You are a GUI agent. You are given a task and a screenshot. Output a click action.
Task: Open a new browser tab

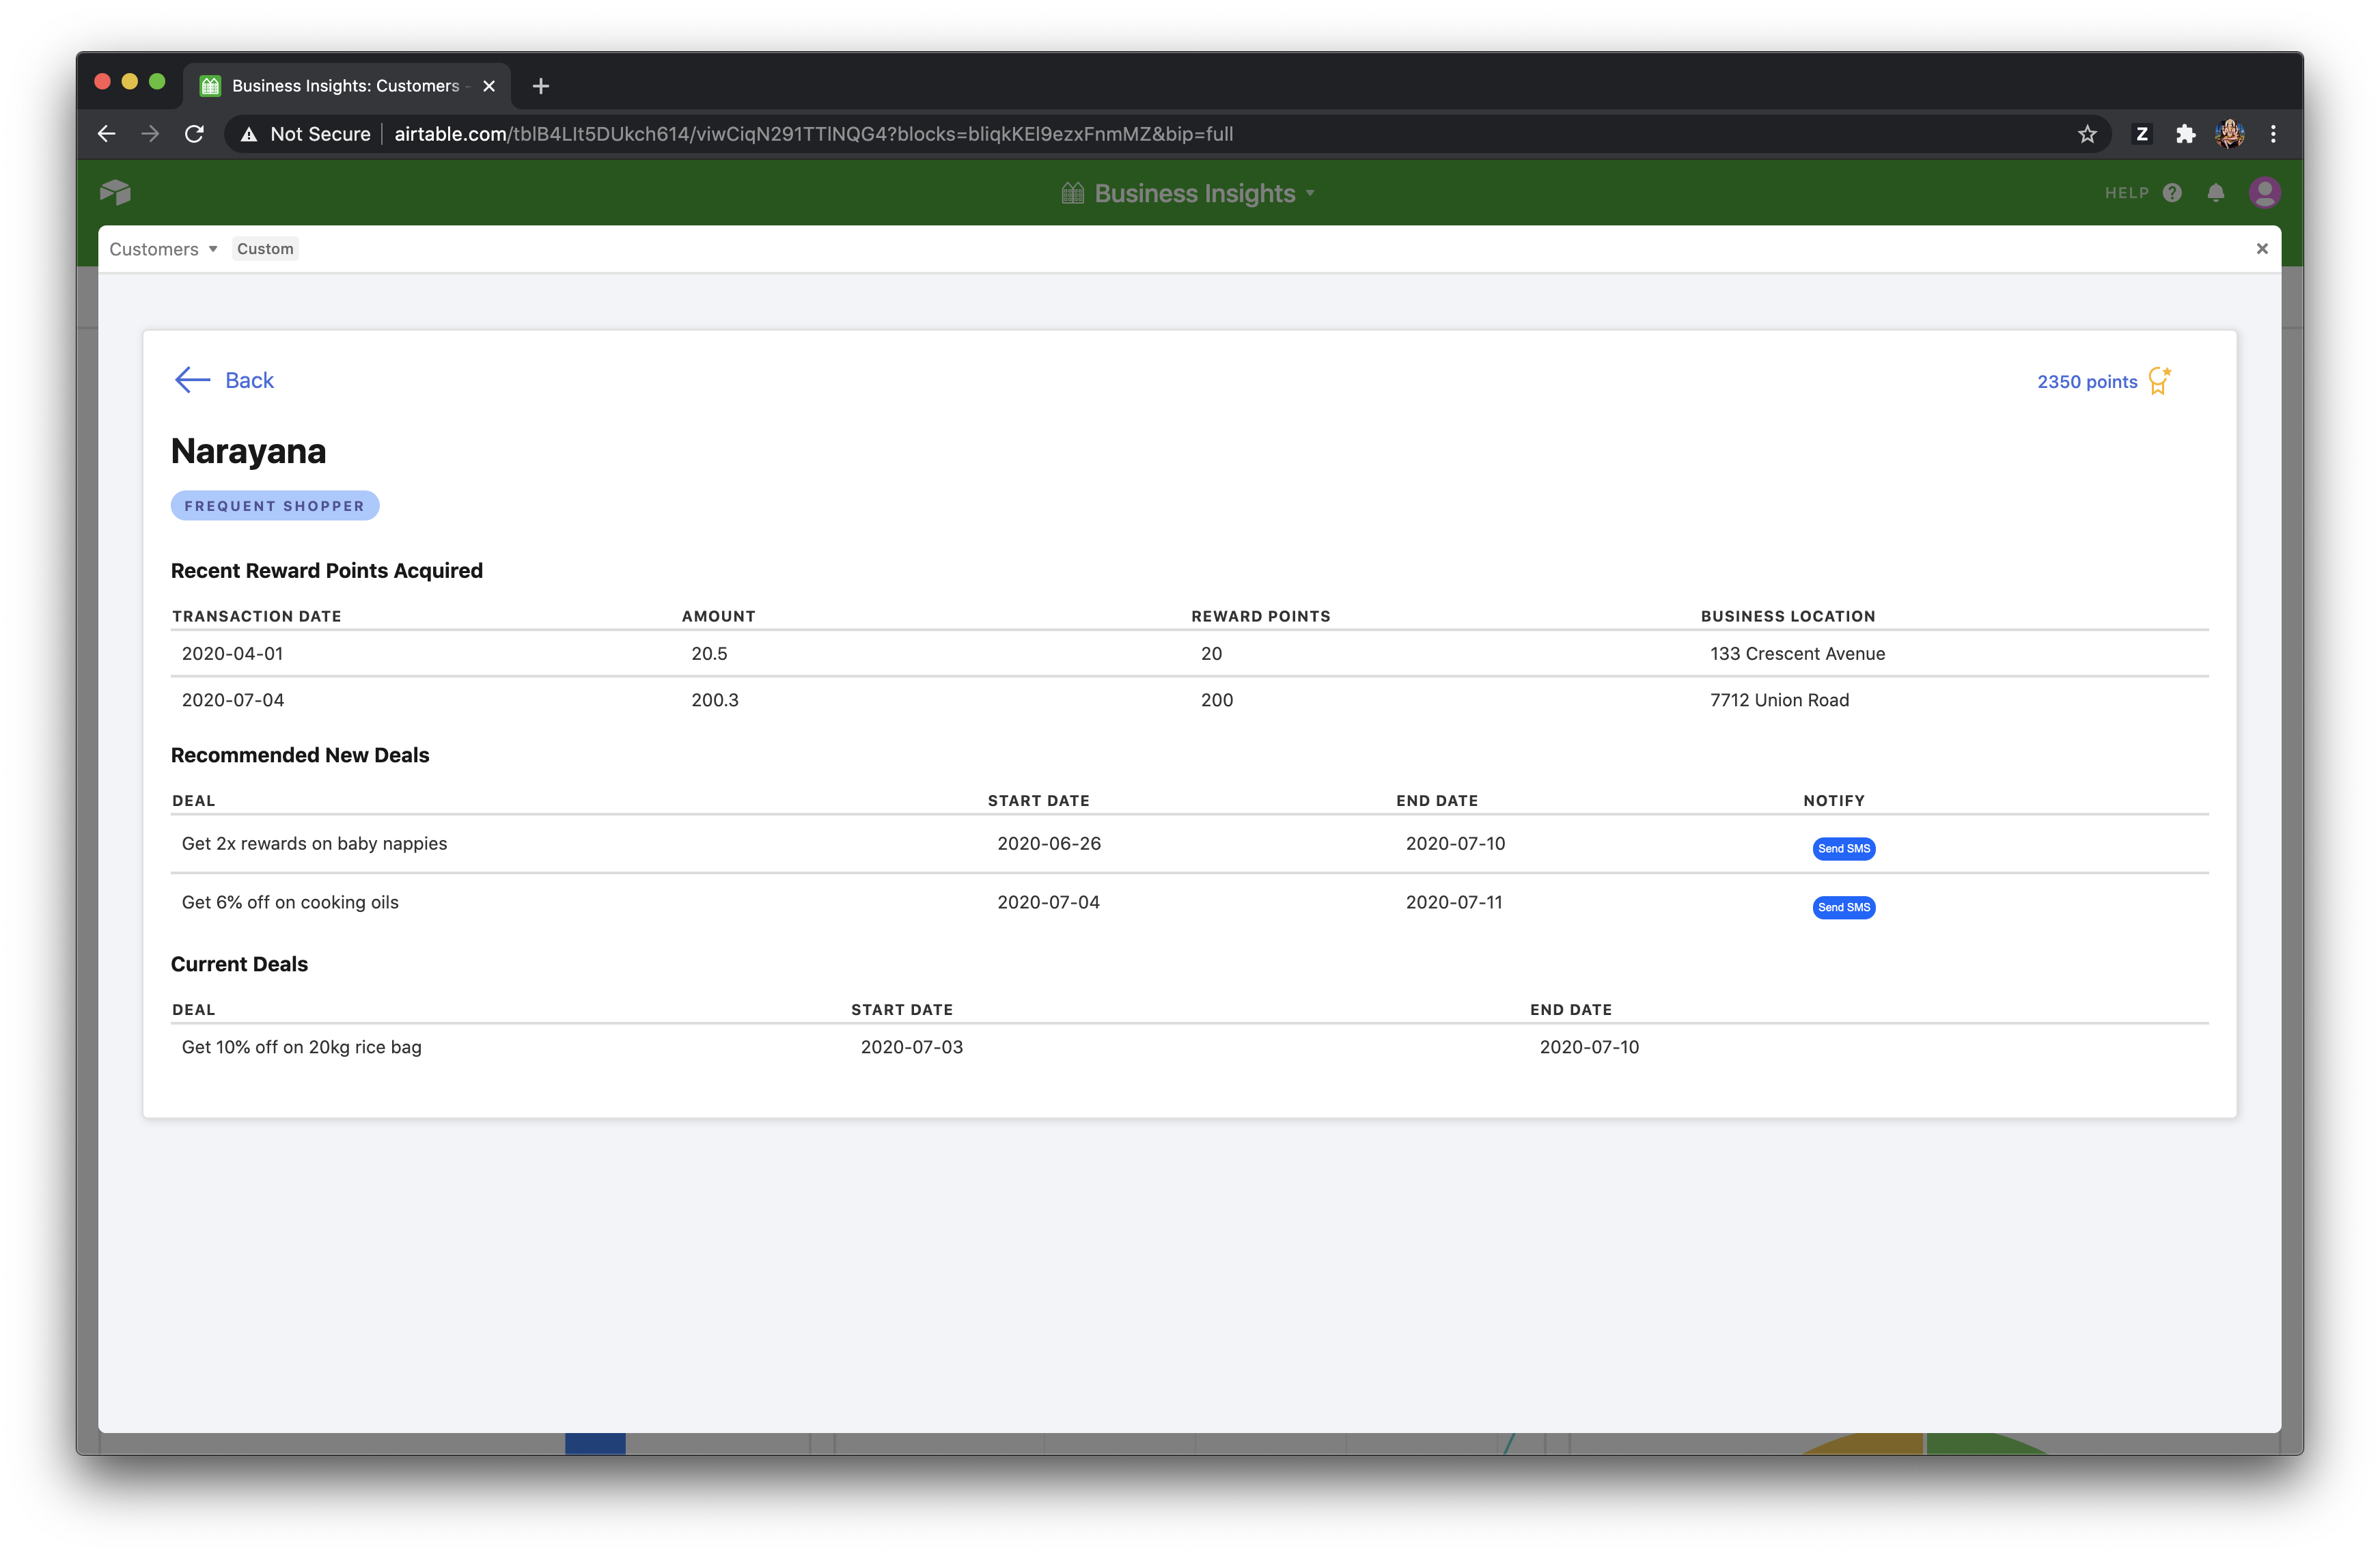pos(541,86)
